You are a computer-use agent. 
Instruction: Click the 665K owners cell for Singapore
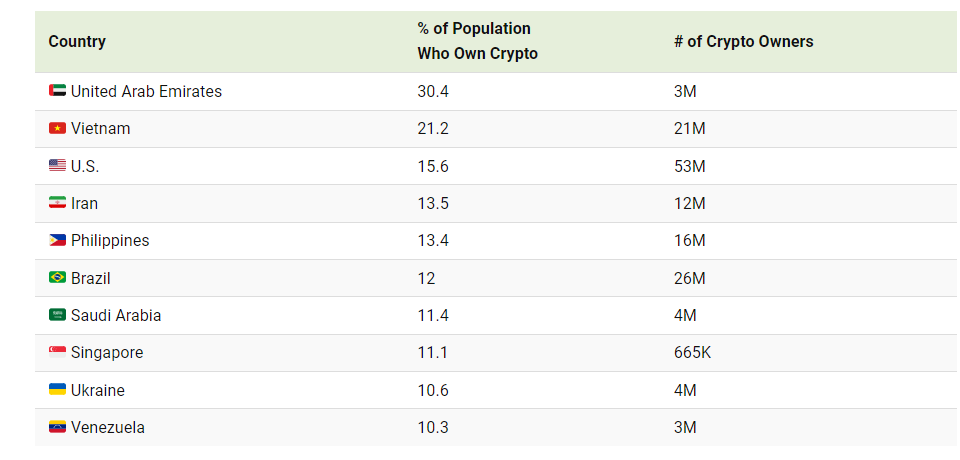point(693,353)
